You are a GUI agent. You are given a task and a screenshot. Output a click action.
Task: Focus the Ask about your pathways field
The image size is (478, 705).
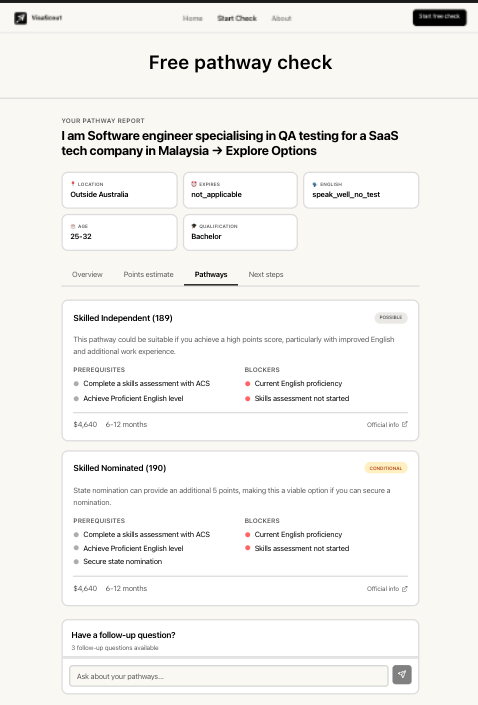tap(229, 676)
